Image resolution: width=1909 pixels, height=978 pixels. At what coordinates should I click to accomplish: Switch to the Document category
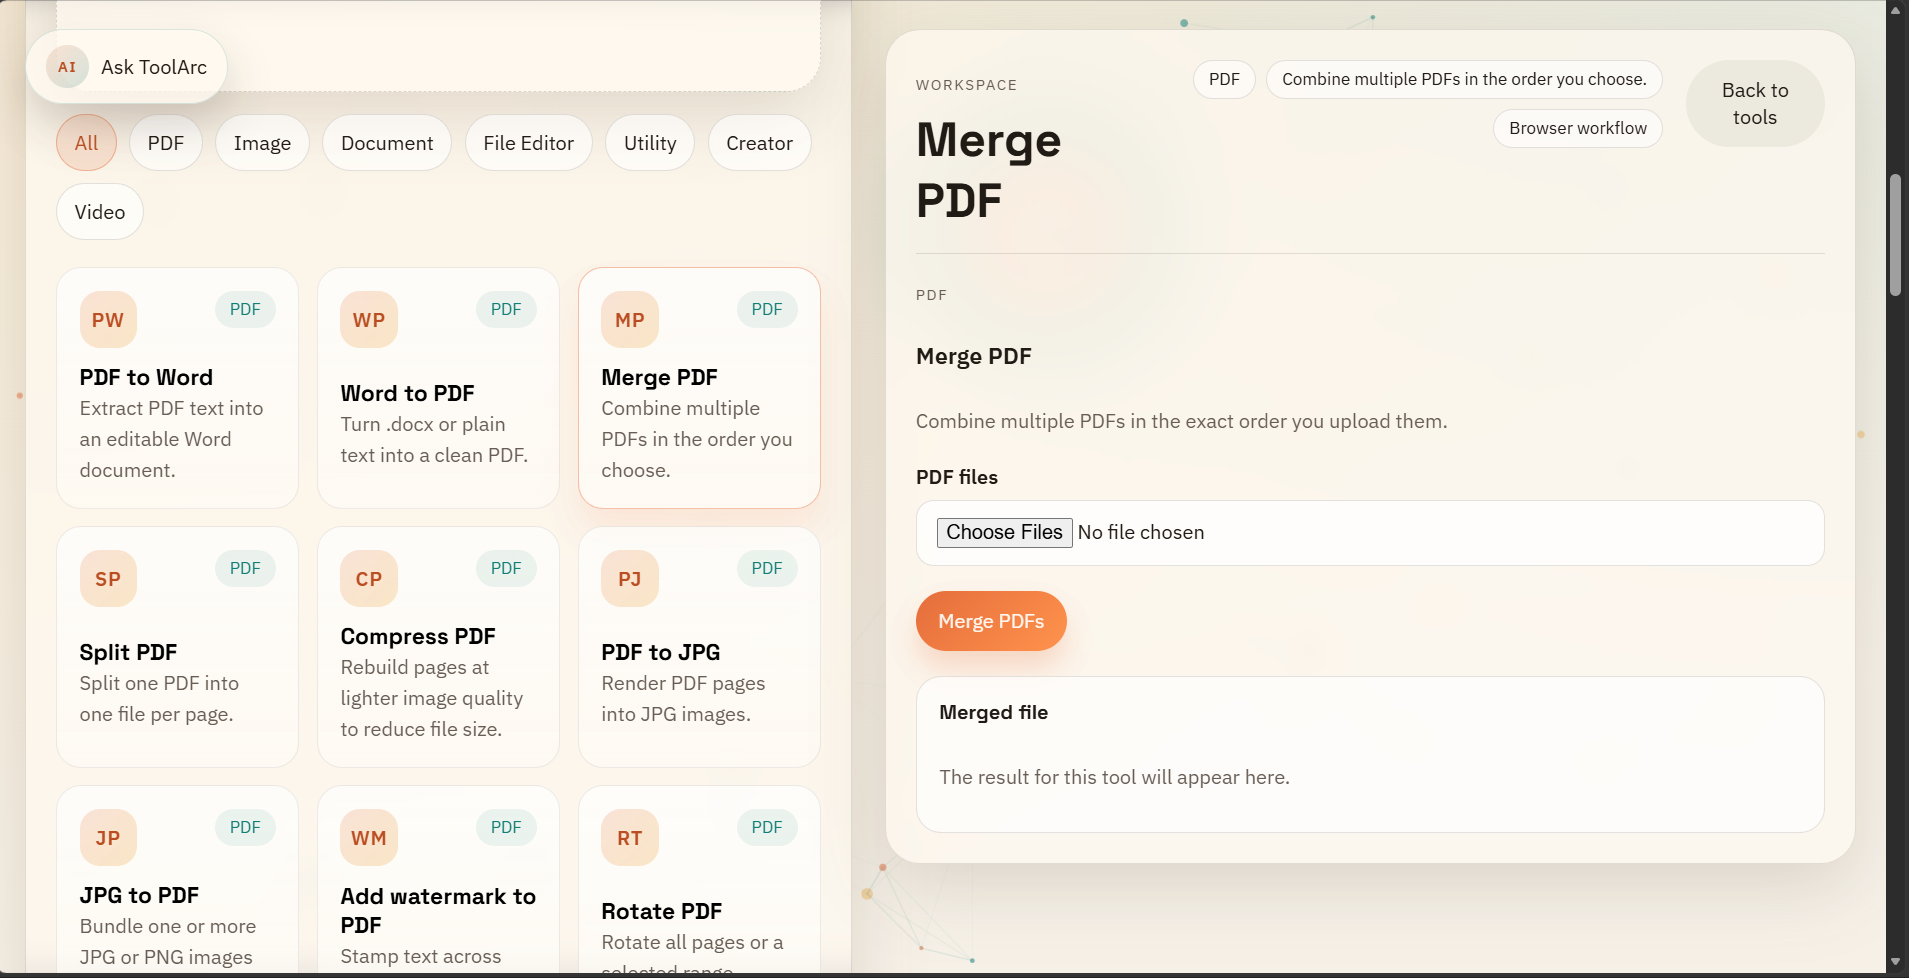387,143
